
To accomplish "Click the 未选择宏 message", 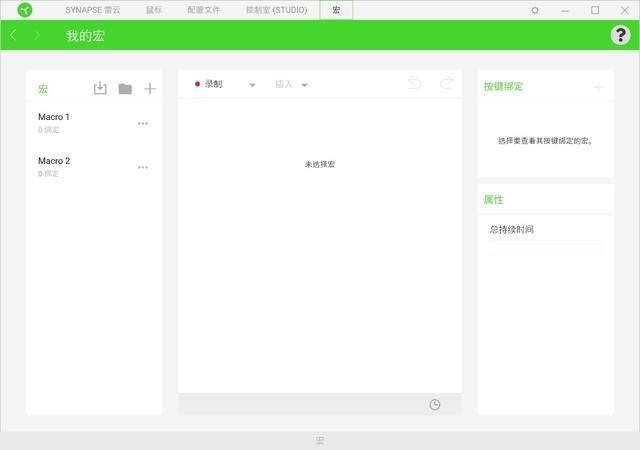I will [320, 164].
